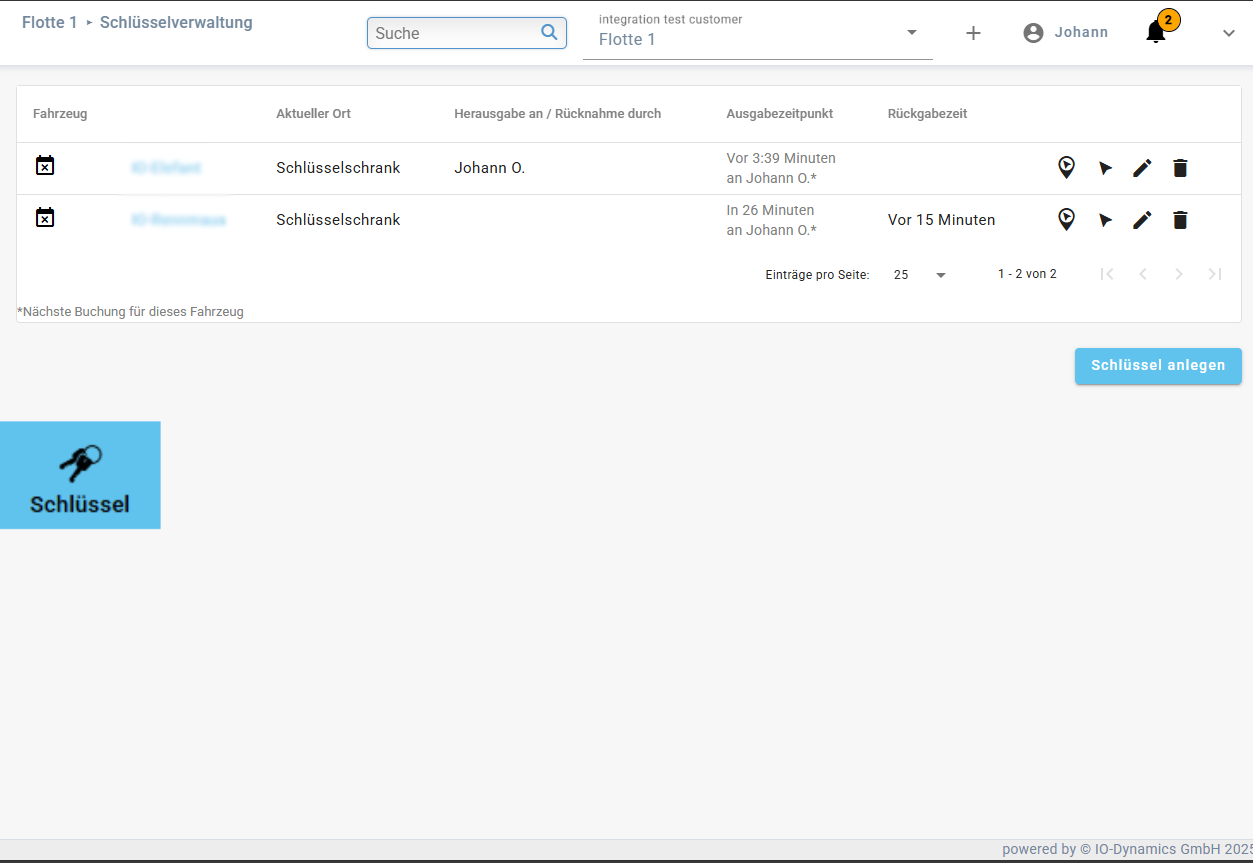Expand the chevron menu next to the bell
The image size is (1253, 863).
[x=1229, y=33]
